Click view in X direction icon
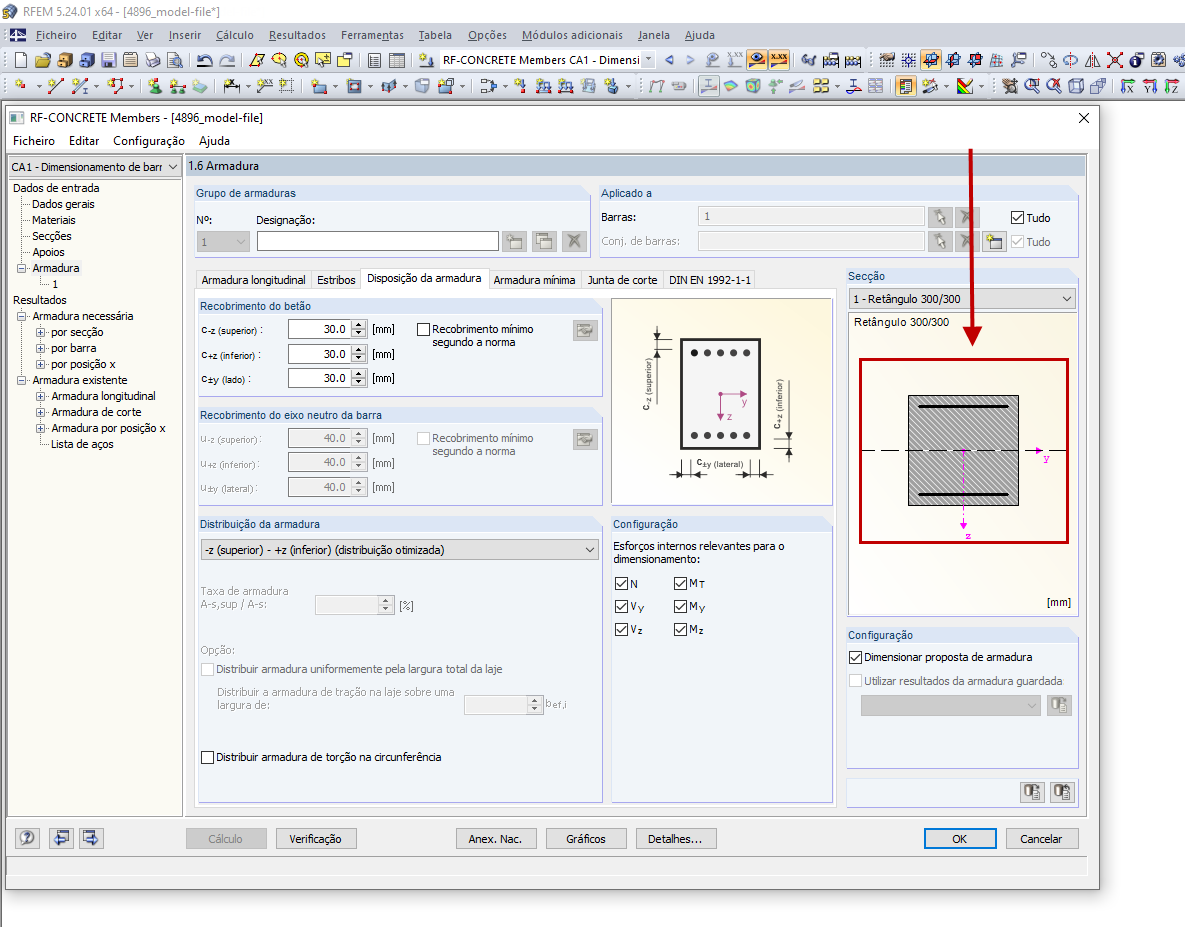 (x=1128, y=86)
